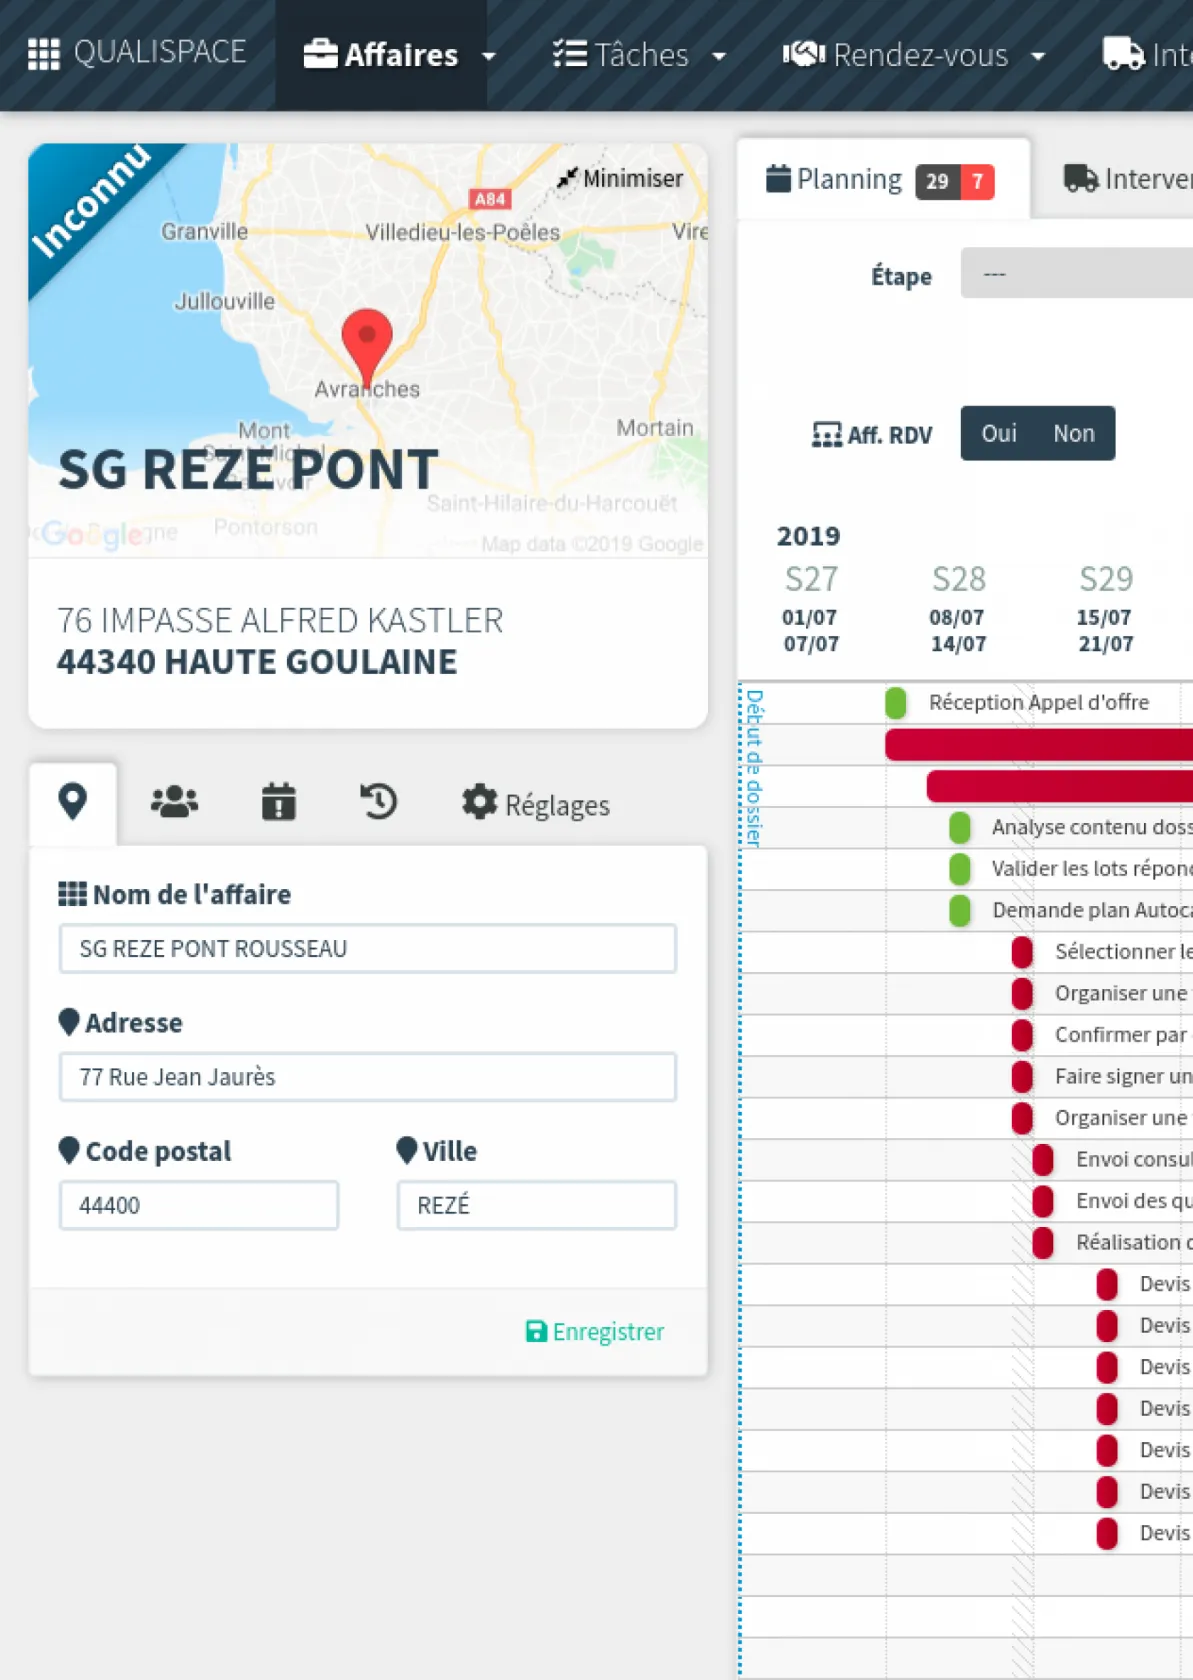Open the history clock icon tab
The image size is (1193, 1680).
tap(378, 802)
